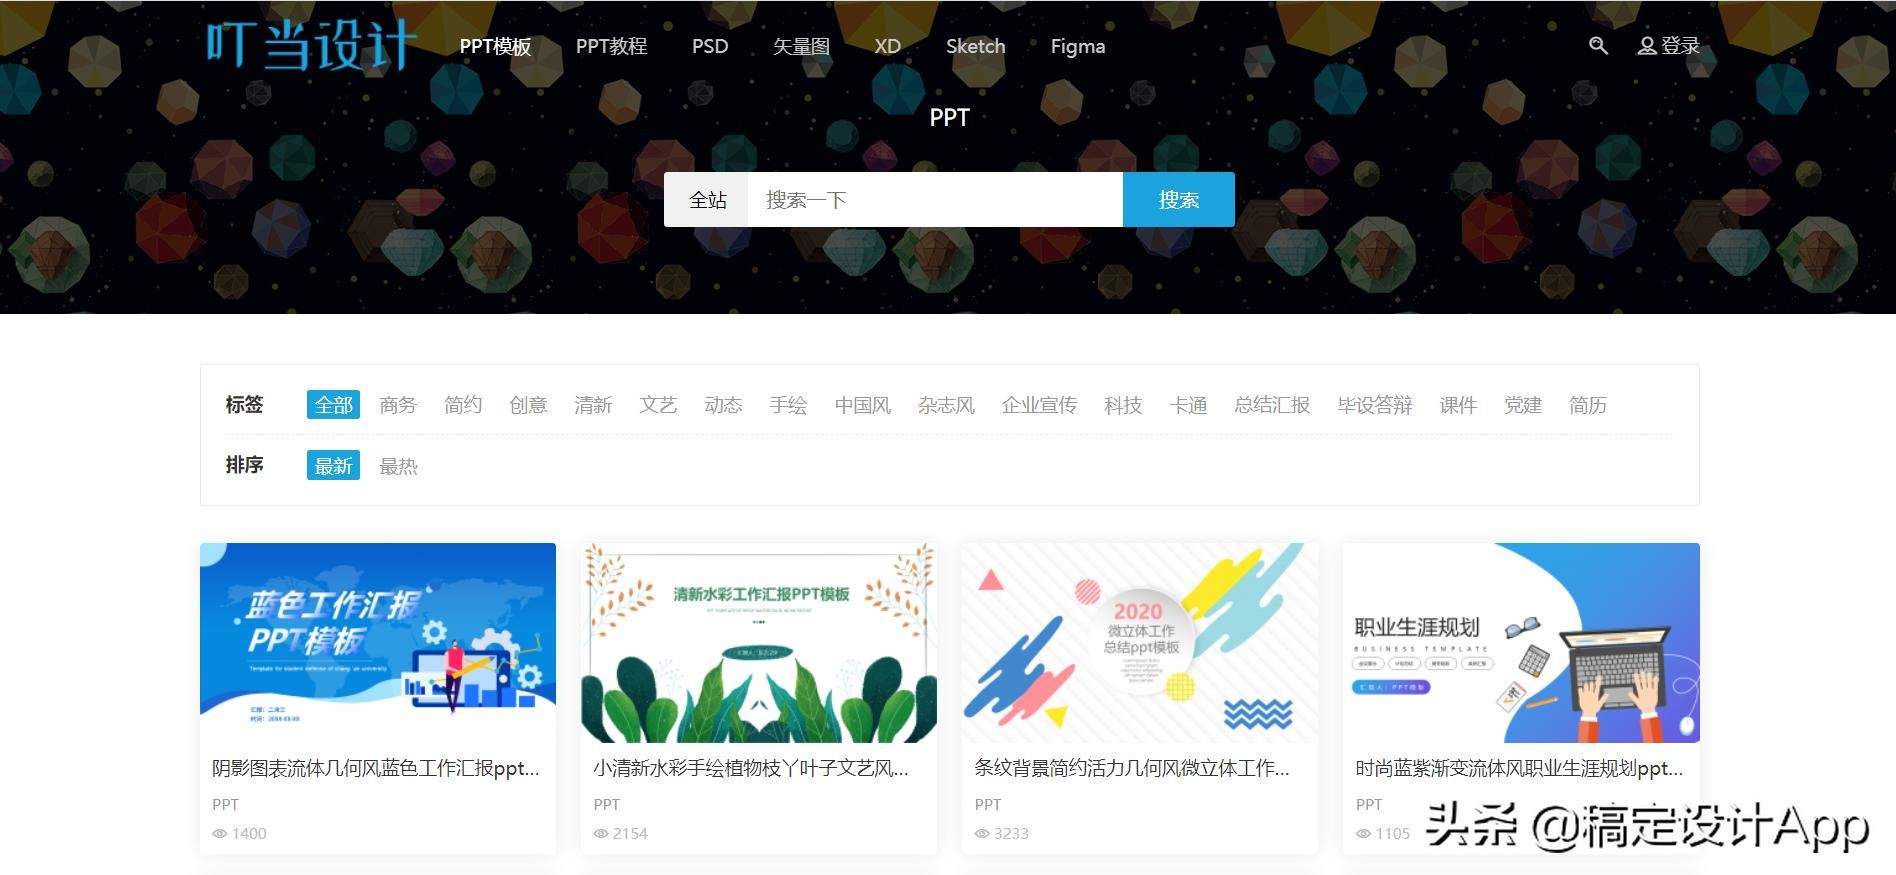Open the Figma navigation menu item
This screenshot has width=1896, height=875.
pyautogui.click(x=1077, y=47)
